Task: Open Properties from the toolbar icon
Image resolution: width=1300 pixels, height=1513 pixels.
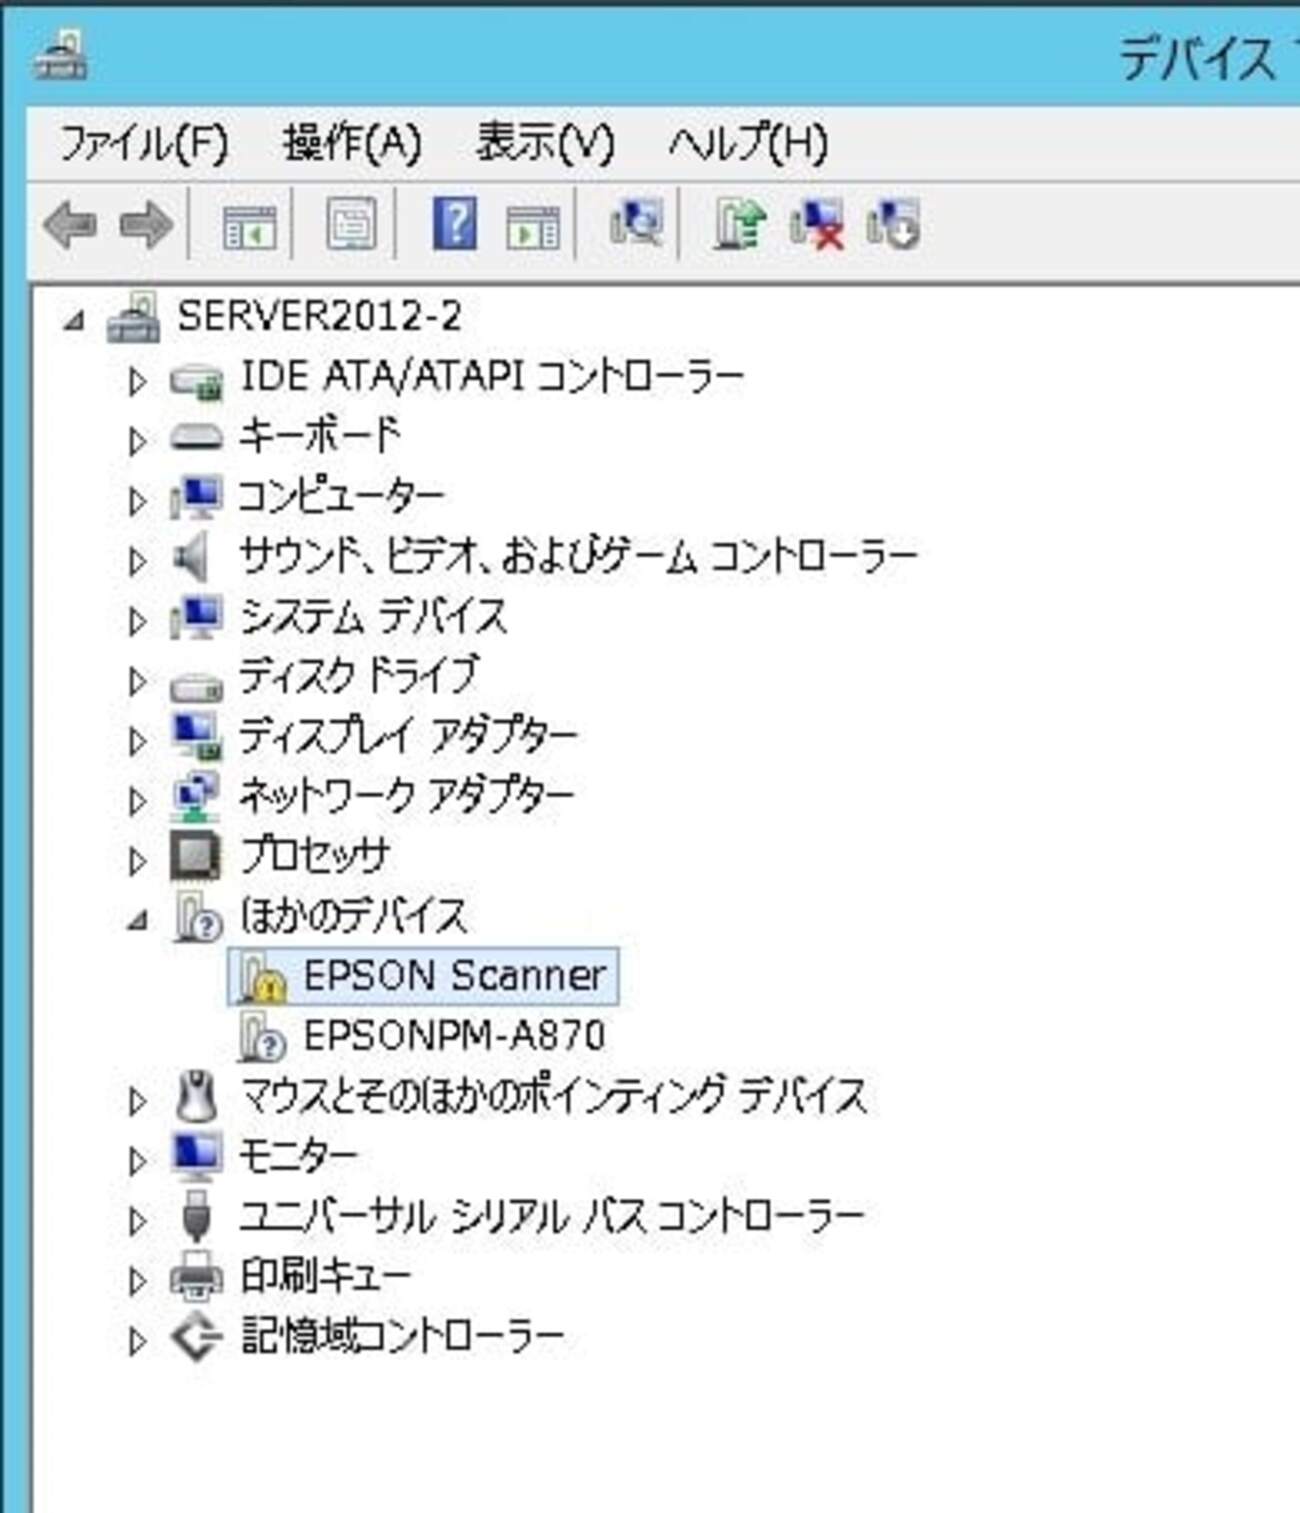Action: pyautogui.click(x=352, y=224)
